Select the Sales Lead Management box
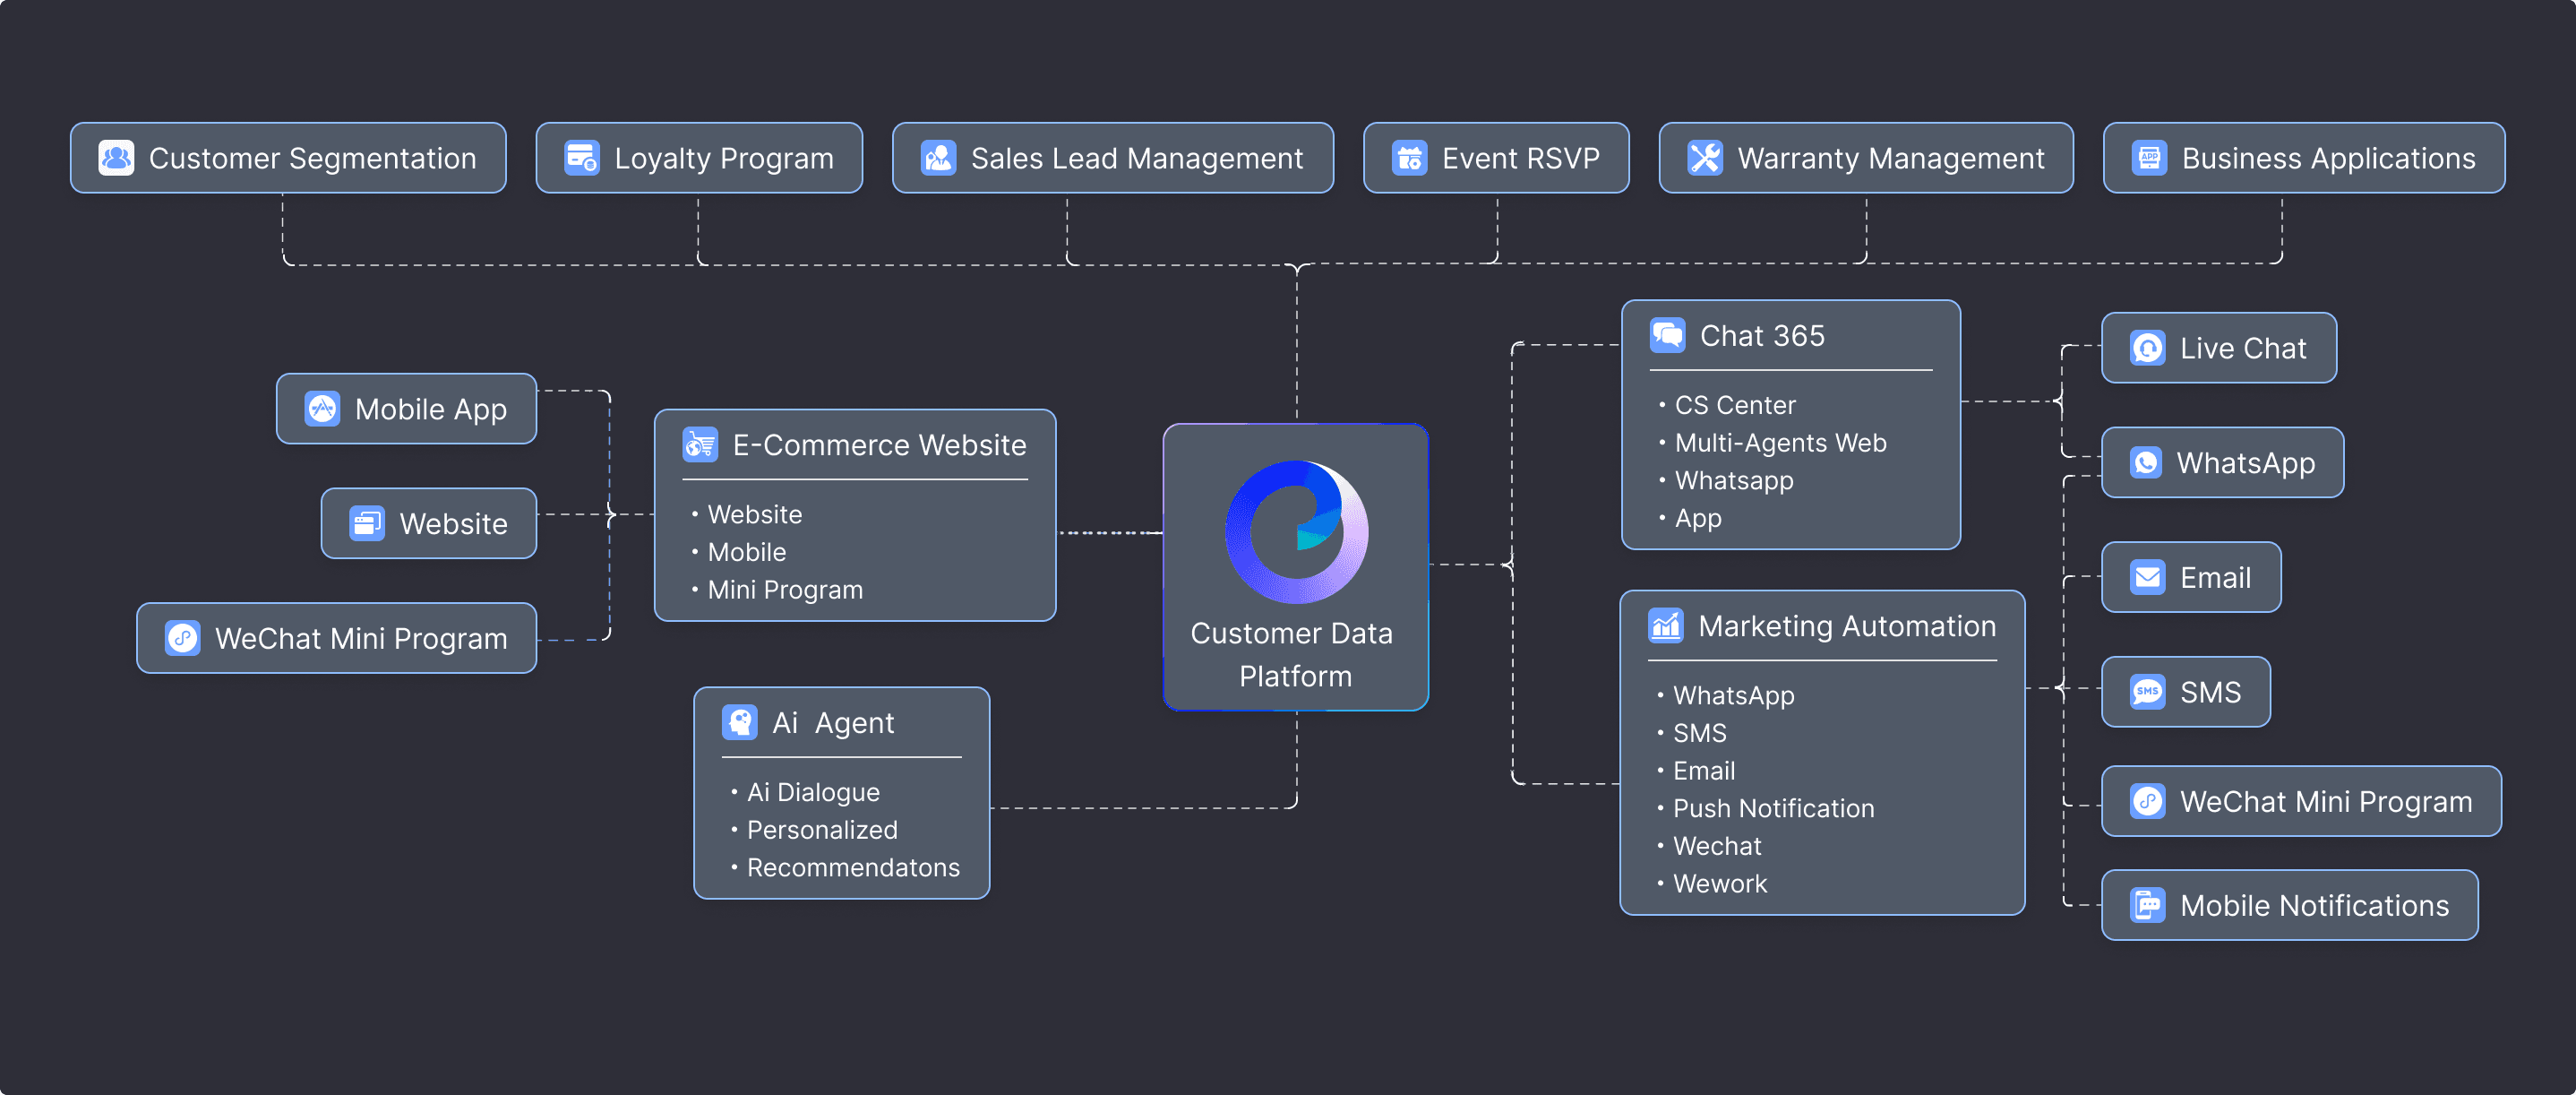 (1113, 158)
